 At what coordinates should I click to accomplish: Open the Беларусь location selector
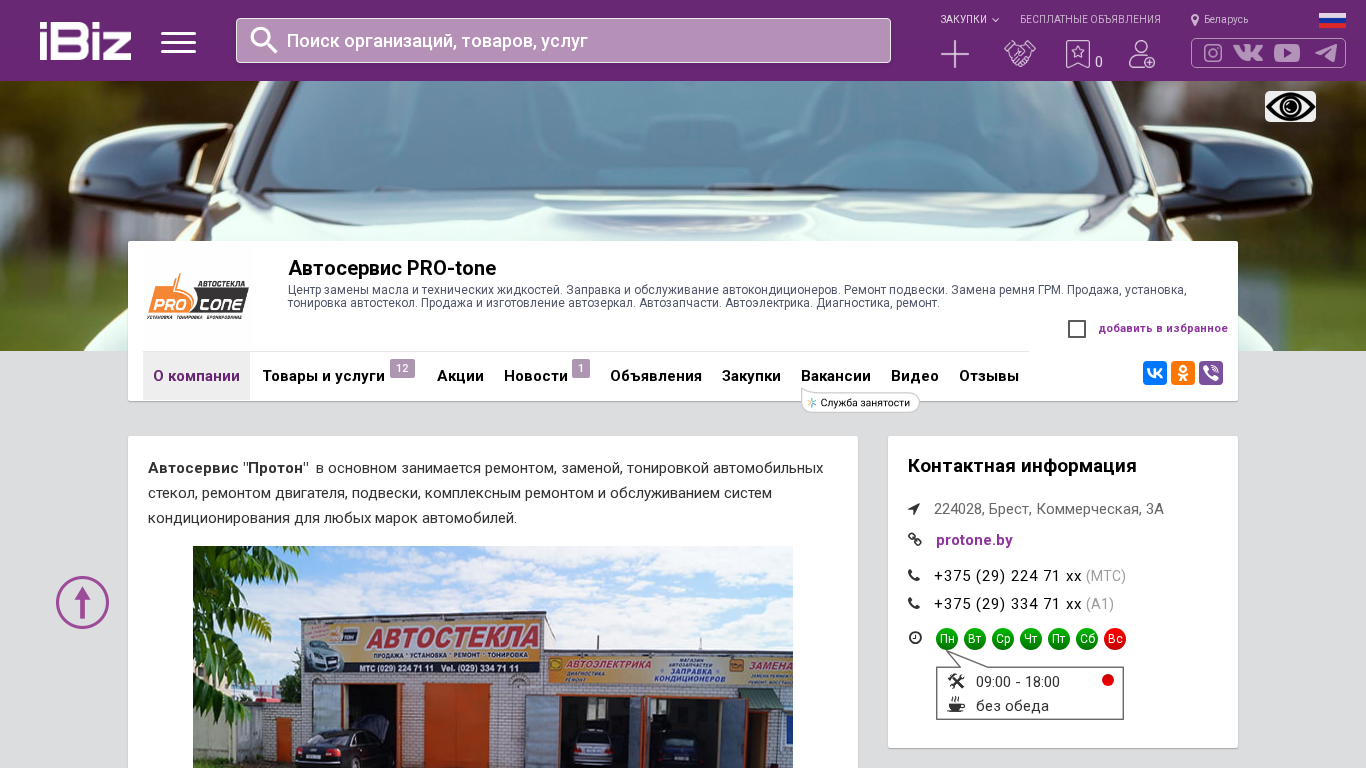[1219, 20]
